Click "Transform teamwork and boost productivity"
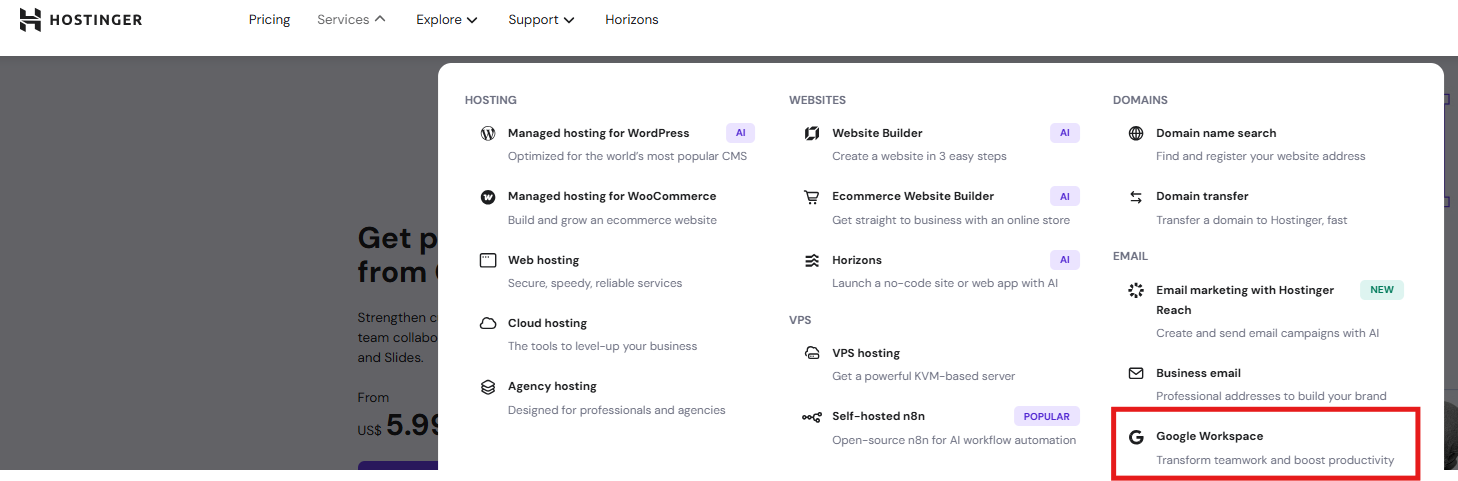 click(1275, 460)
